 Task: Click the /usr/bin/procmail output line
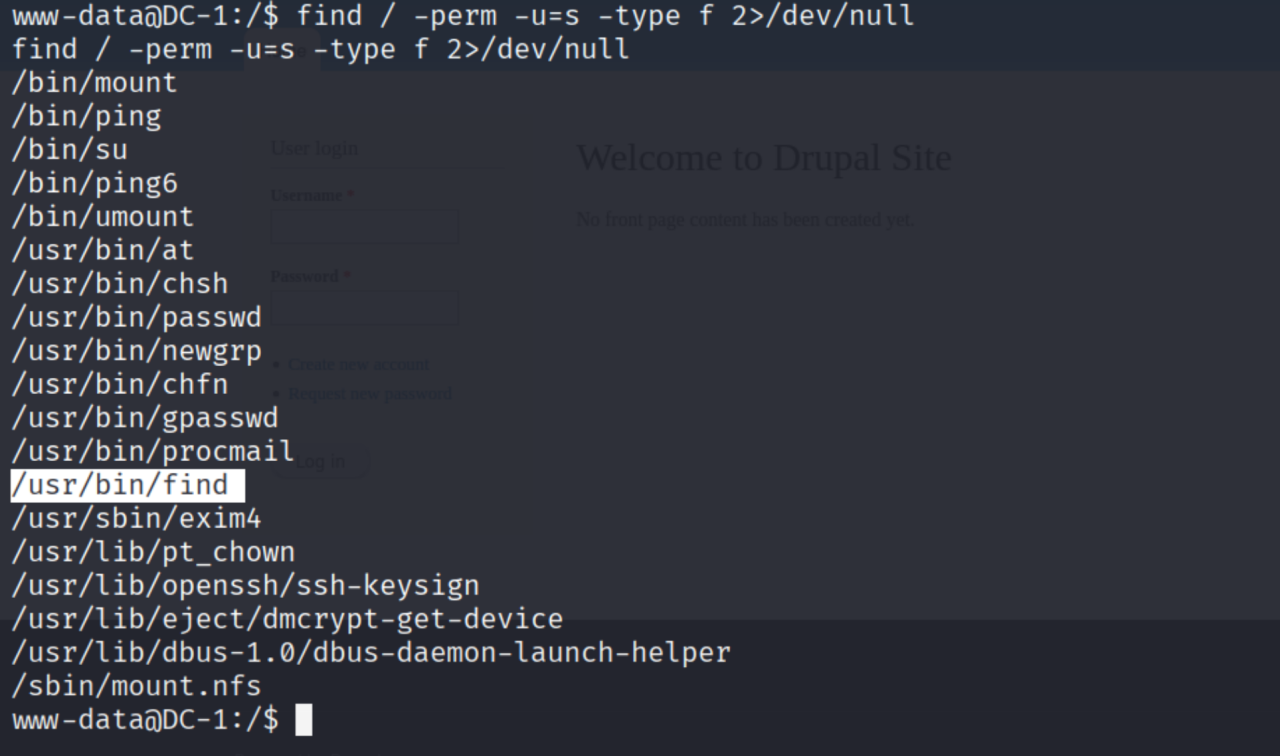tap(153, 452)
